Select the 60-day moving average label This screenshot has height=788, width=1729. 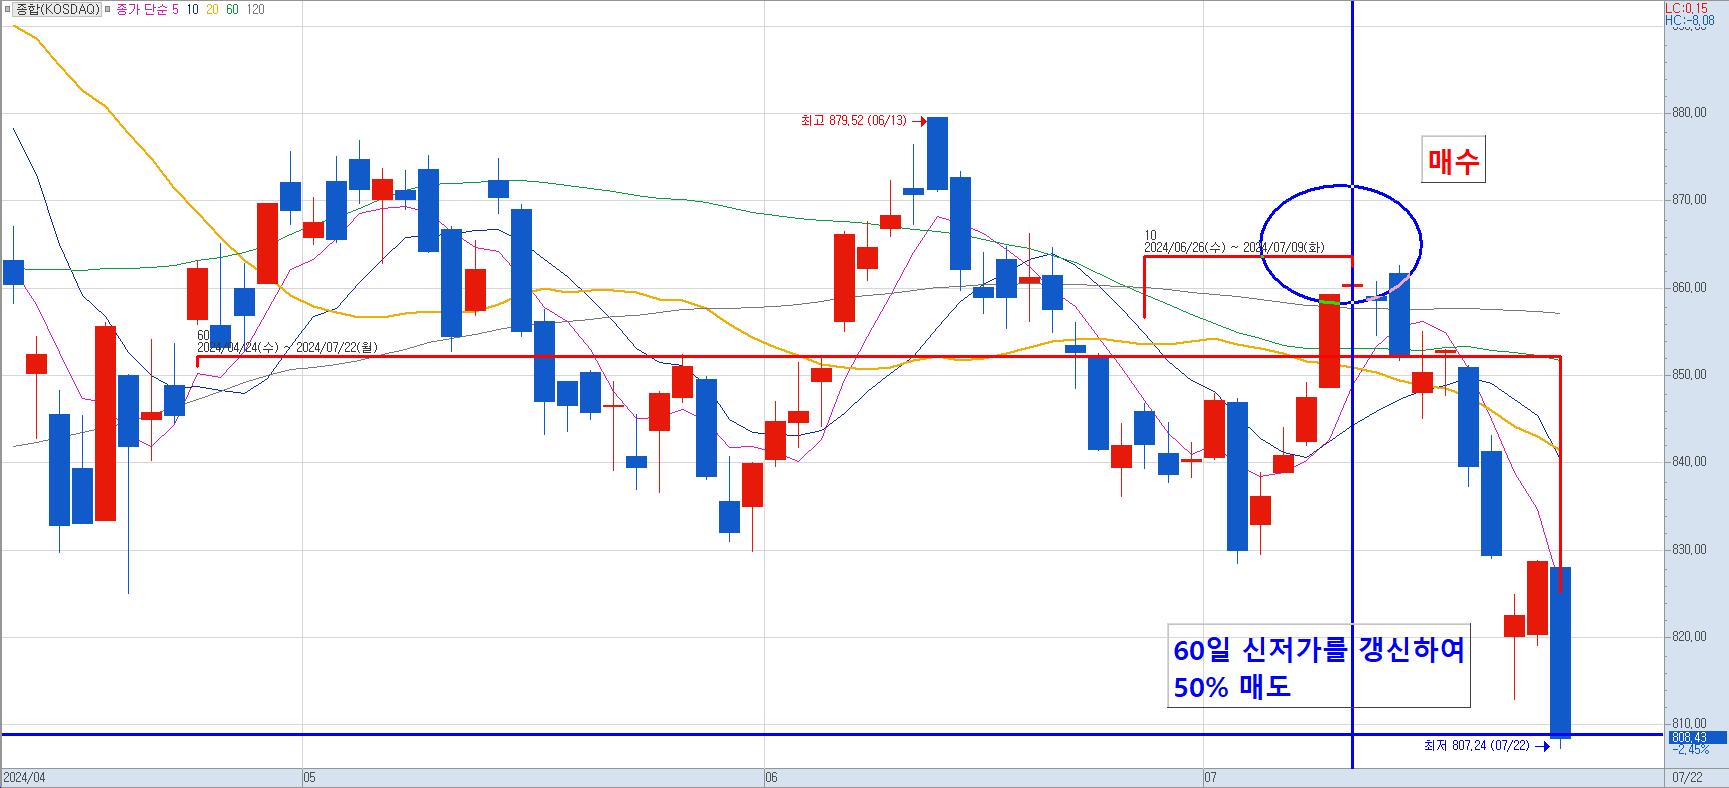pyautogui.click(x=232, y=9)
